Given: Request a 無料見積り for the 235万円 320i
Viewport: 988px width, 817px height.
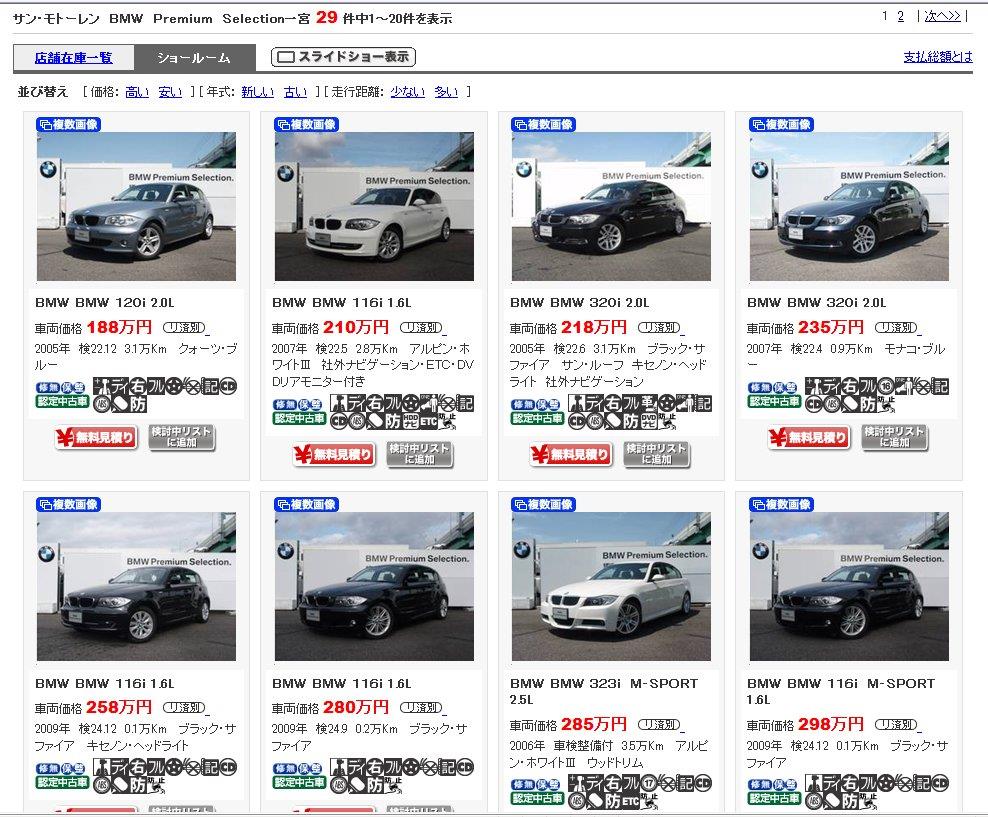Looking at the screenshot, I should (809, 437).
